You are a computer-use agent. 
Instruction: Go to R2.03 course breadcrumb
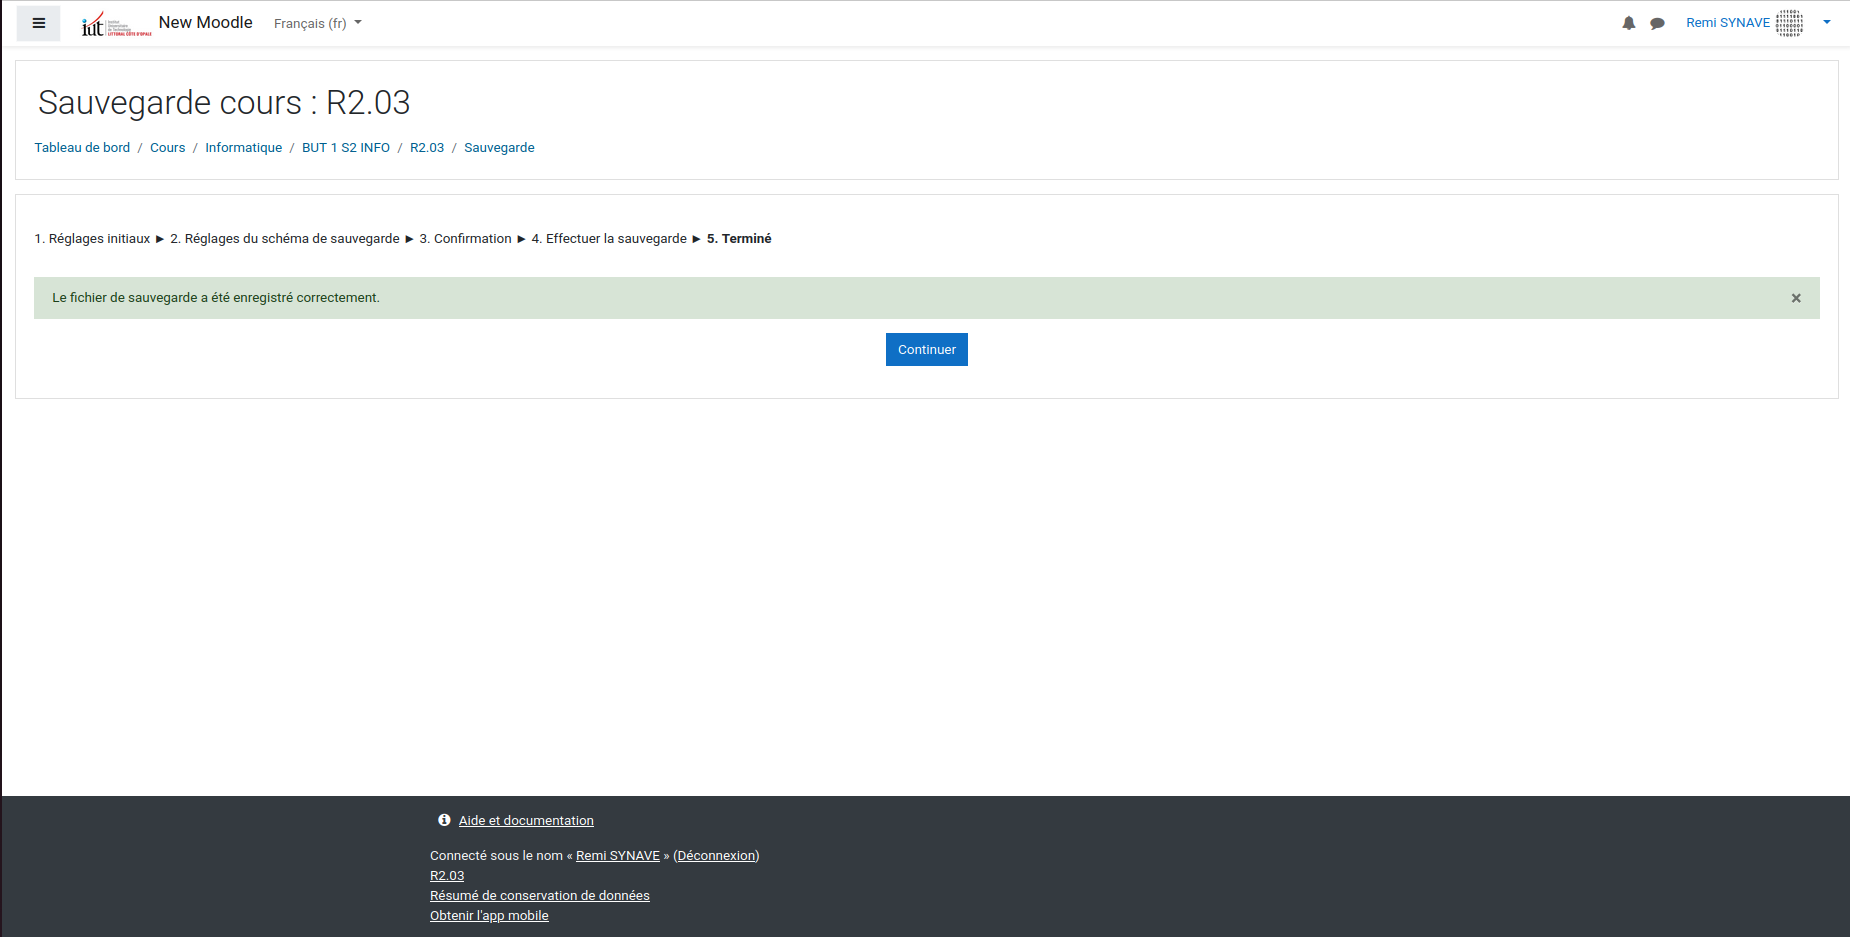click(427, 148)
